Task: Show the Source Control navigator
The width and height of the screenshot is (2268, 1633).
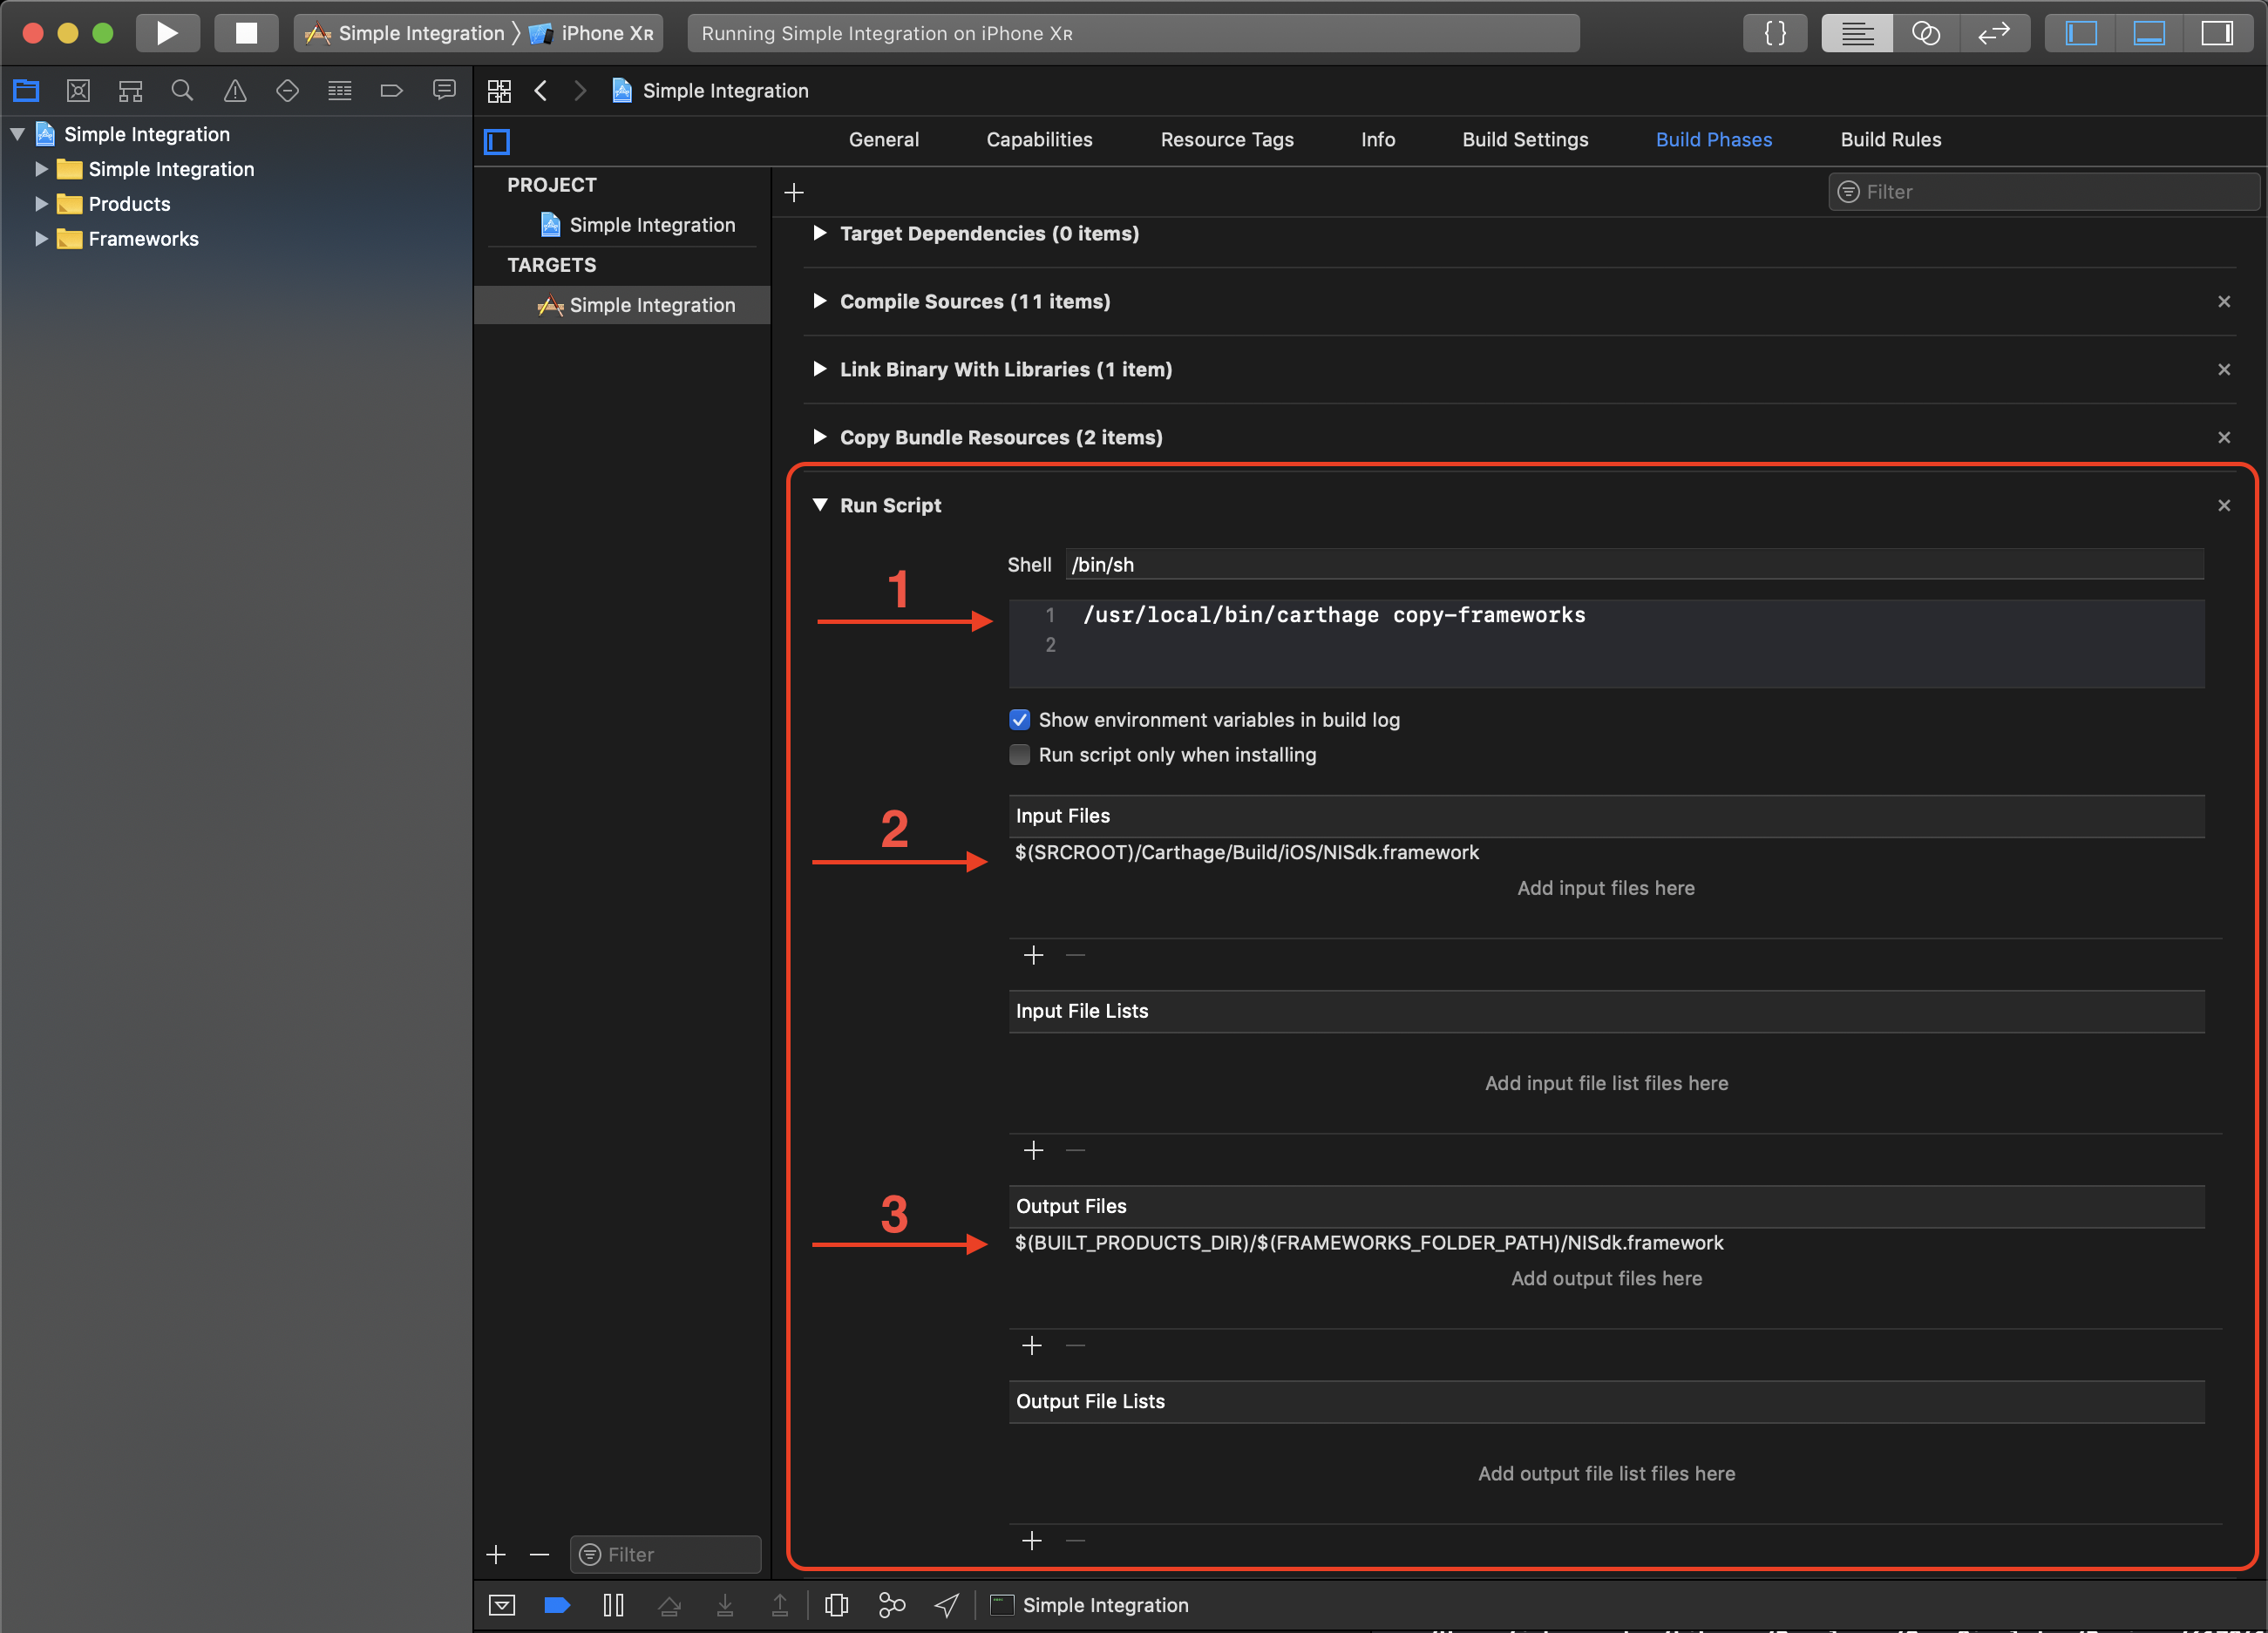Action: (x=78, y=91)
